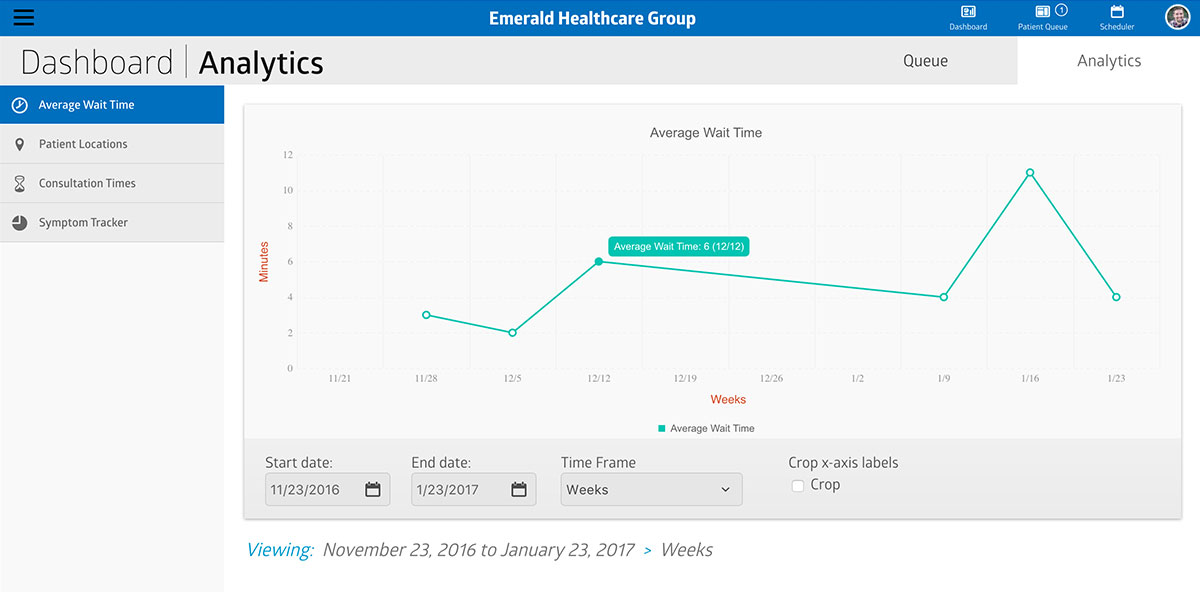Click the Emerald Healthcare Group title

tap(592, 18)
